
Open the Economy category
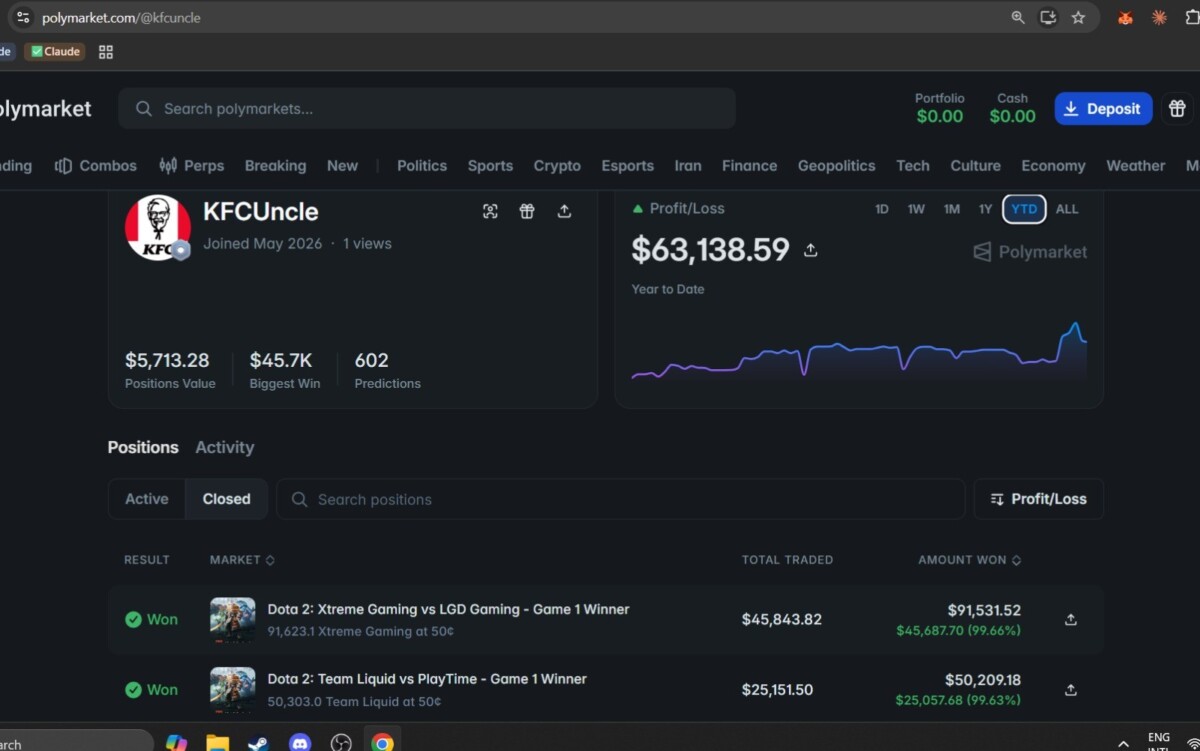pos(1053,166)
